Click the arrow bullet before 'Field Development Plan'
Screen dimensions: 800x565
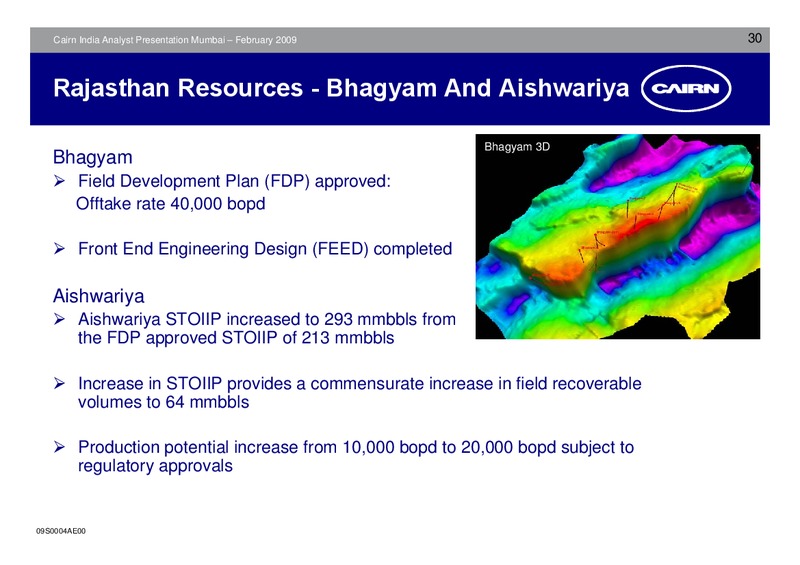pos(59,181)
